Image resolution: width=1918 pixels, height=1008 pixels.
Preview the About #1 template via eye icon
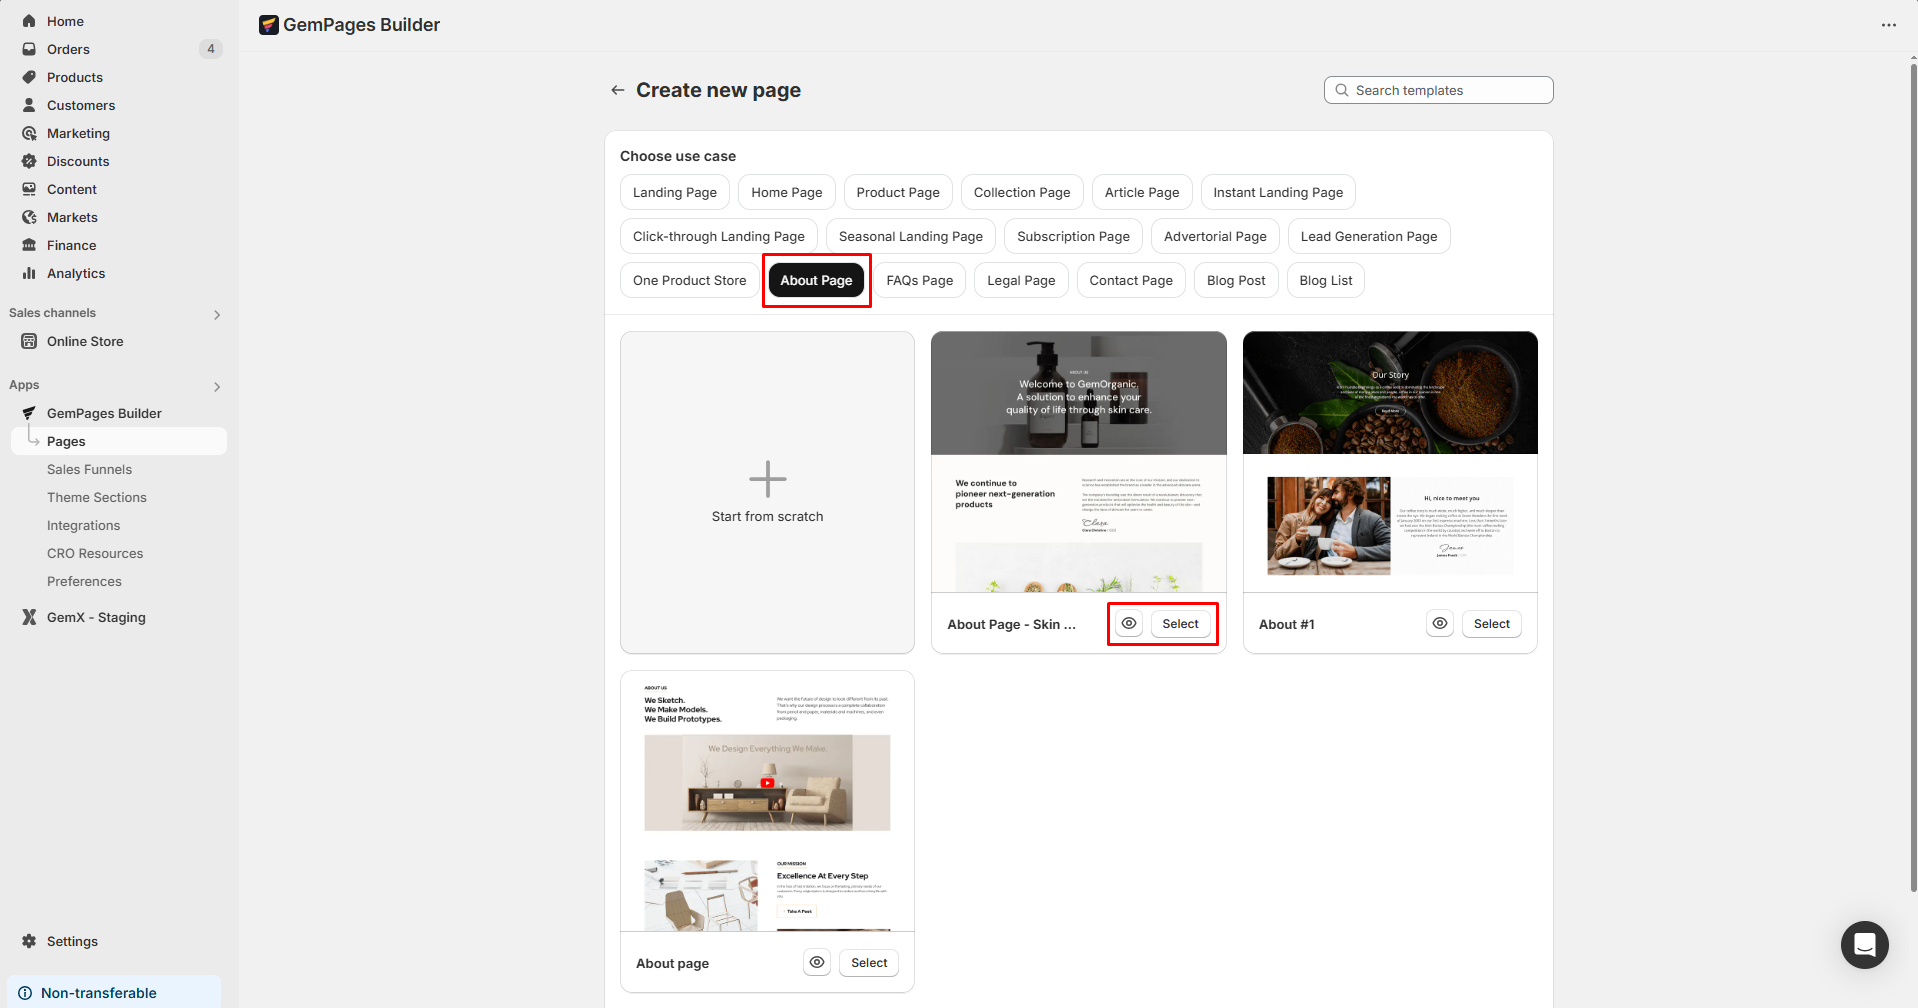(1440, 624)
